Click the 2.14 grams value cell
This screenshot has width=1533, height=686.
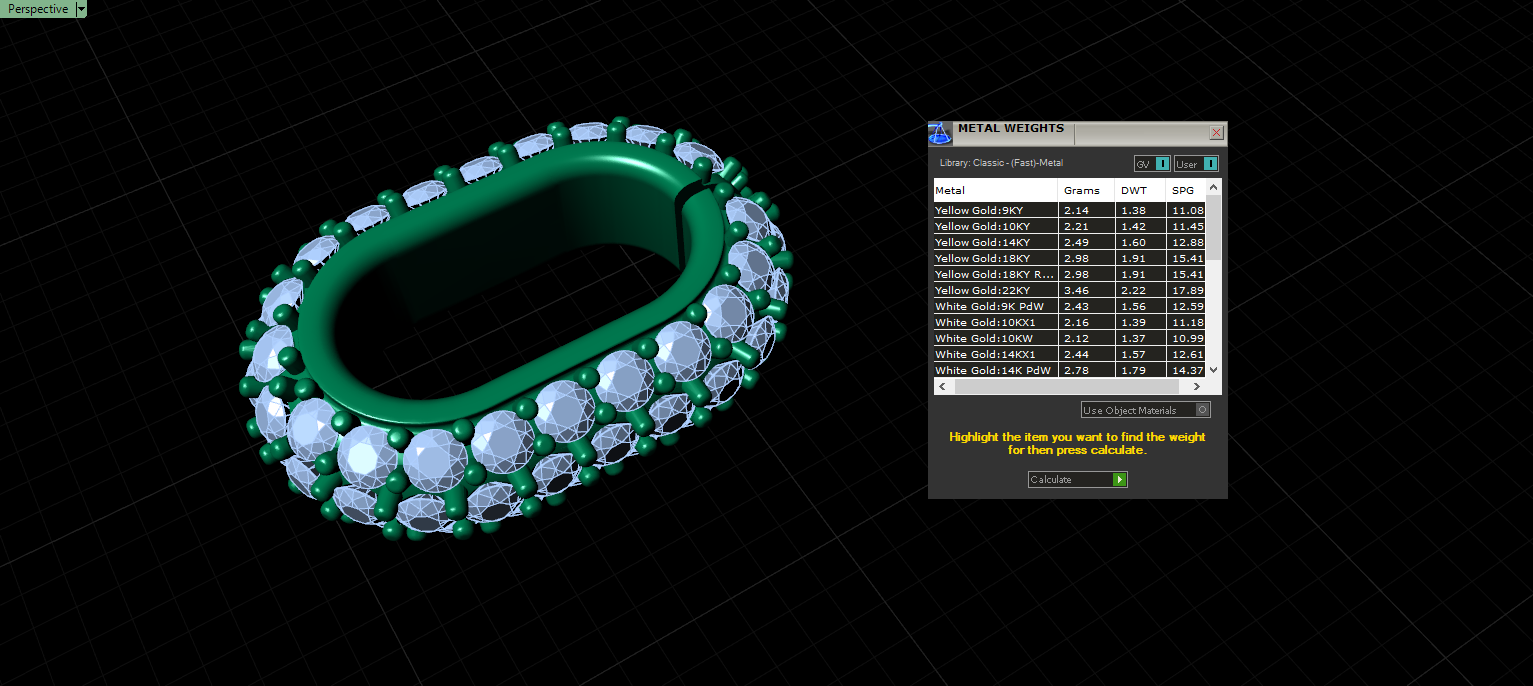1086,210
